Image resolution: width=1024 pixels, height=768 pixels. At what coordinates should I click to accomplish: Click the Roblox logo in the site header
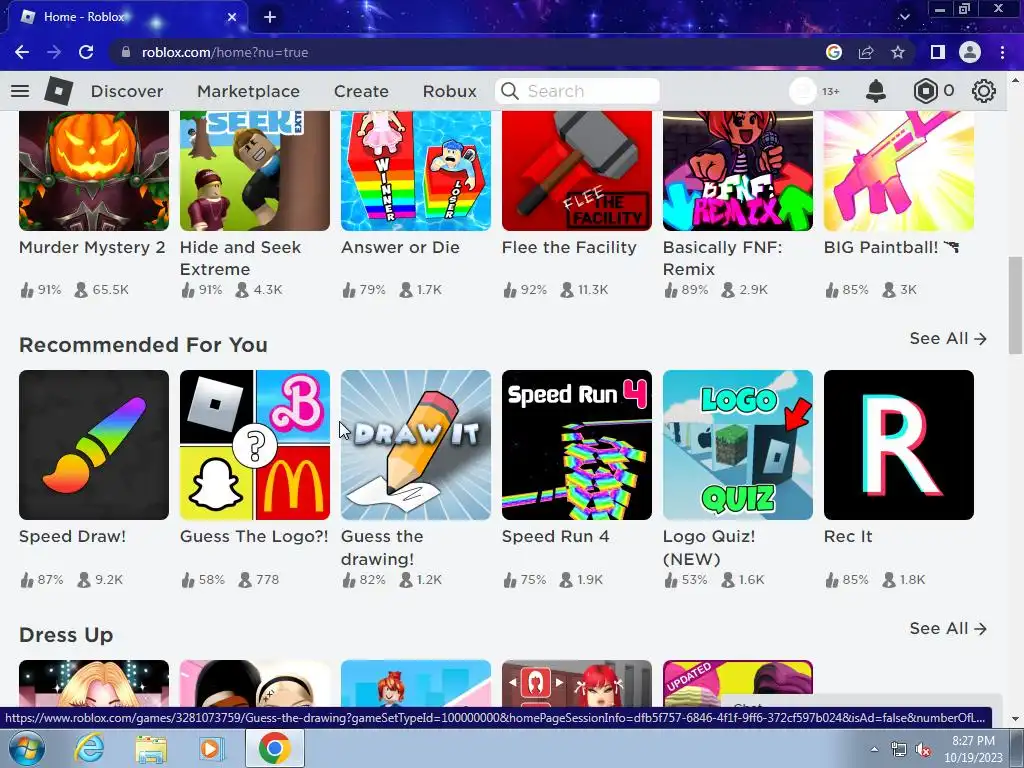(x=59, y=91)
